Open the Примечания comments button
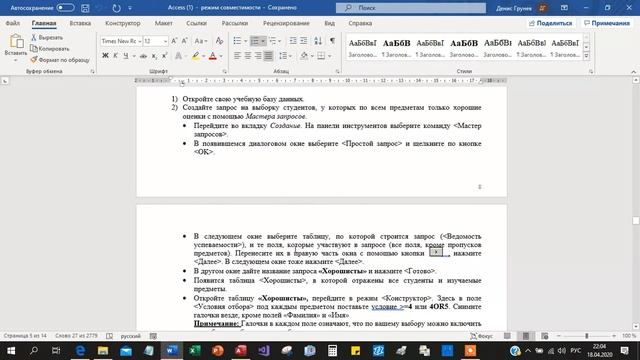This screenshot has height=360, width=640. coord(607,23)
